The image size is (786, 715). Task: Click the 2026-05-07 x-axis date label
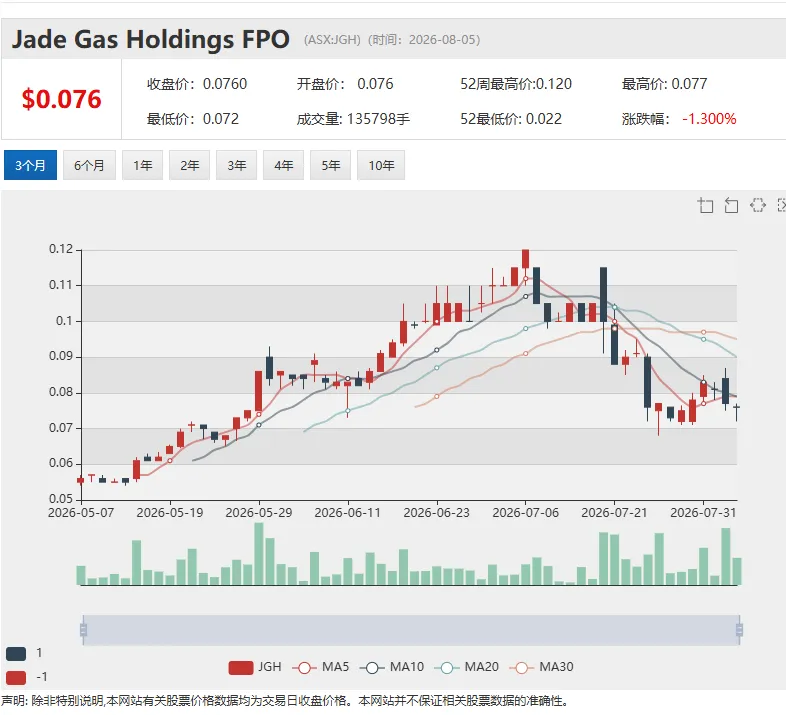coord(81,512)
